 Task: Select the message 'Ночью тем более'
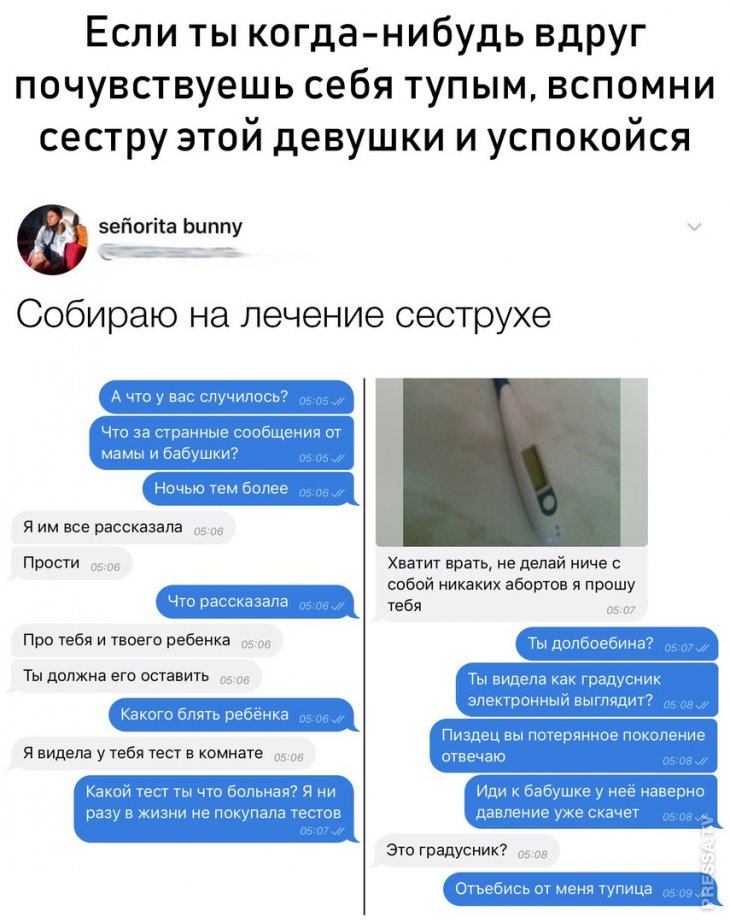coord(249,489)
